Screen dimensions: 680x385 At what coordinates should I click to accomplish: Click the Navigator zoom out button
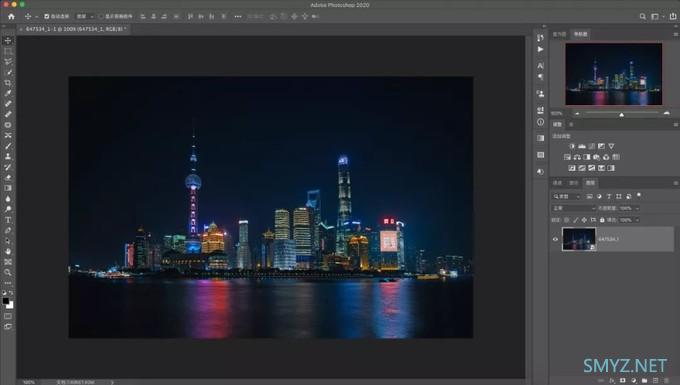pos(577,114)
